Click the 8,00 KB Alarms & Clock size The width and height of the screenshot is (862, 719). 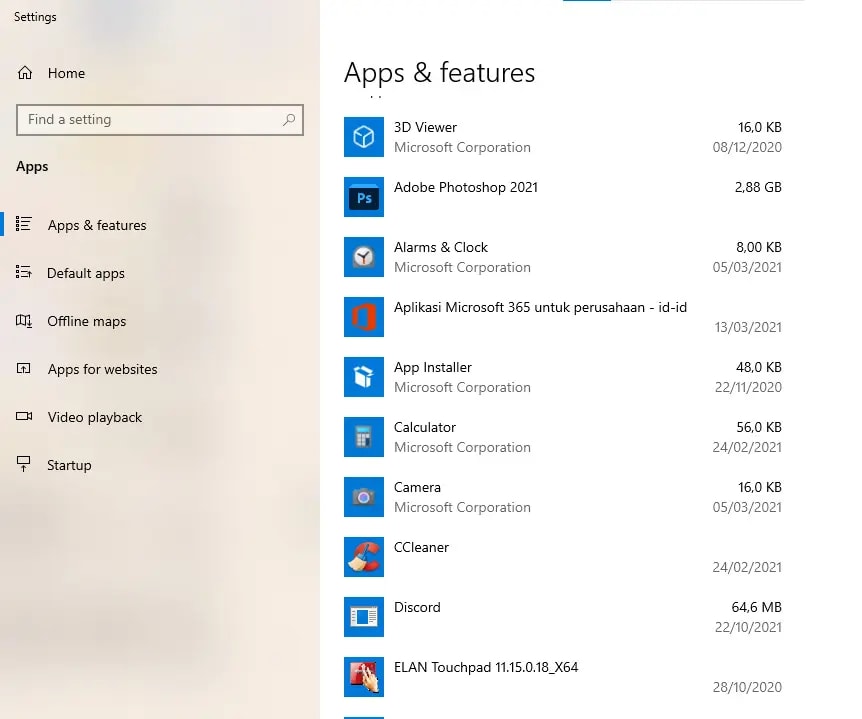click(759, 247)
